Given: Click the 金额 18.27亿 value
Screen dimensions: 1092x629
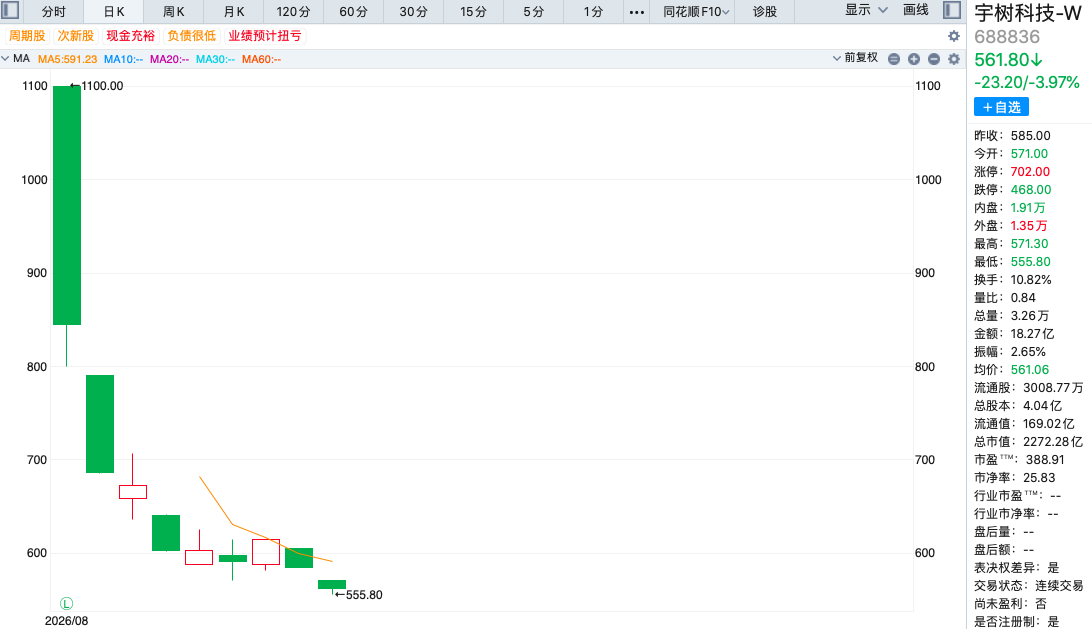Looking at the screenshot, I should [1032, 334].
